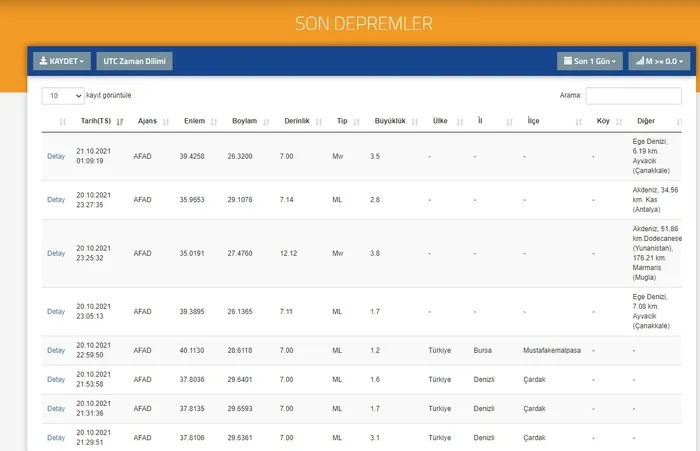The width and height of the screenshot is (700, 451).
Task: Select longitude value 29.6593
Action: pos(240,409)
